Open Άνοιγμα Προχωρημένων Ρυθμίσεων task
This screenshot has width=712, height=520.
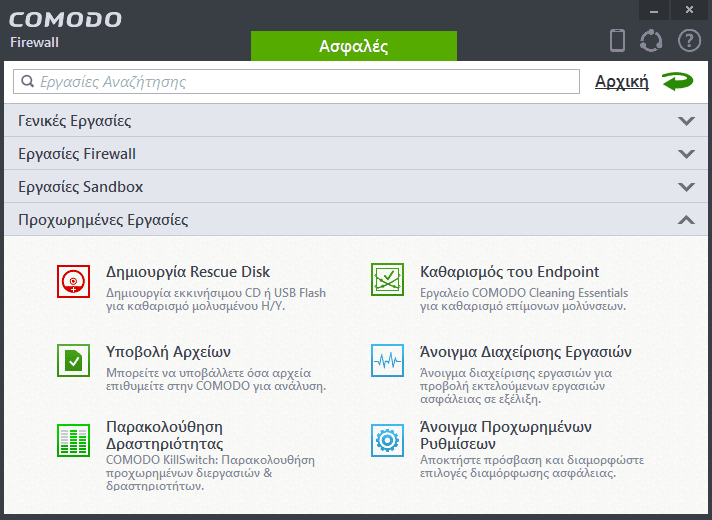(x=506, y=435)
